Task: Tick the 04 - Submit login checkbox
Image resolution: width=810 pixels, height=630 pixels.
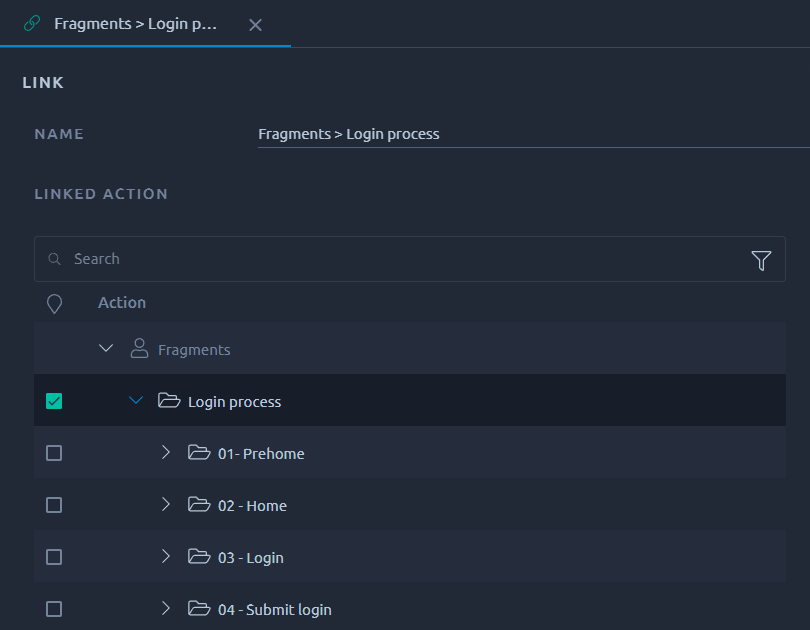Action: [54, 609]
